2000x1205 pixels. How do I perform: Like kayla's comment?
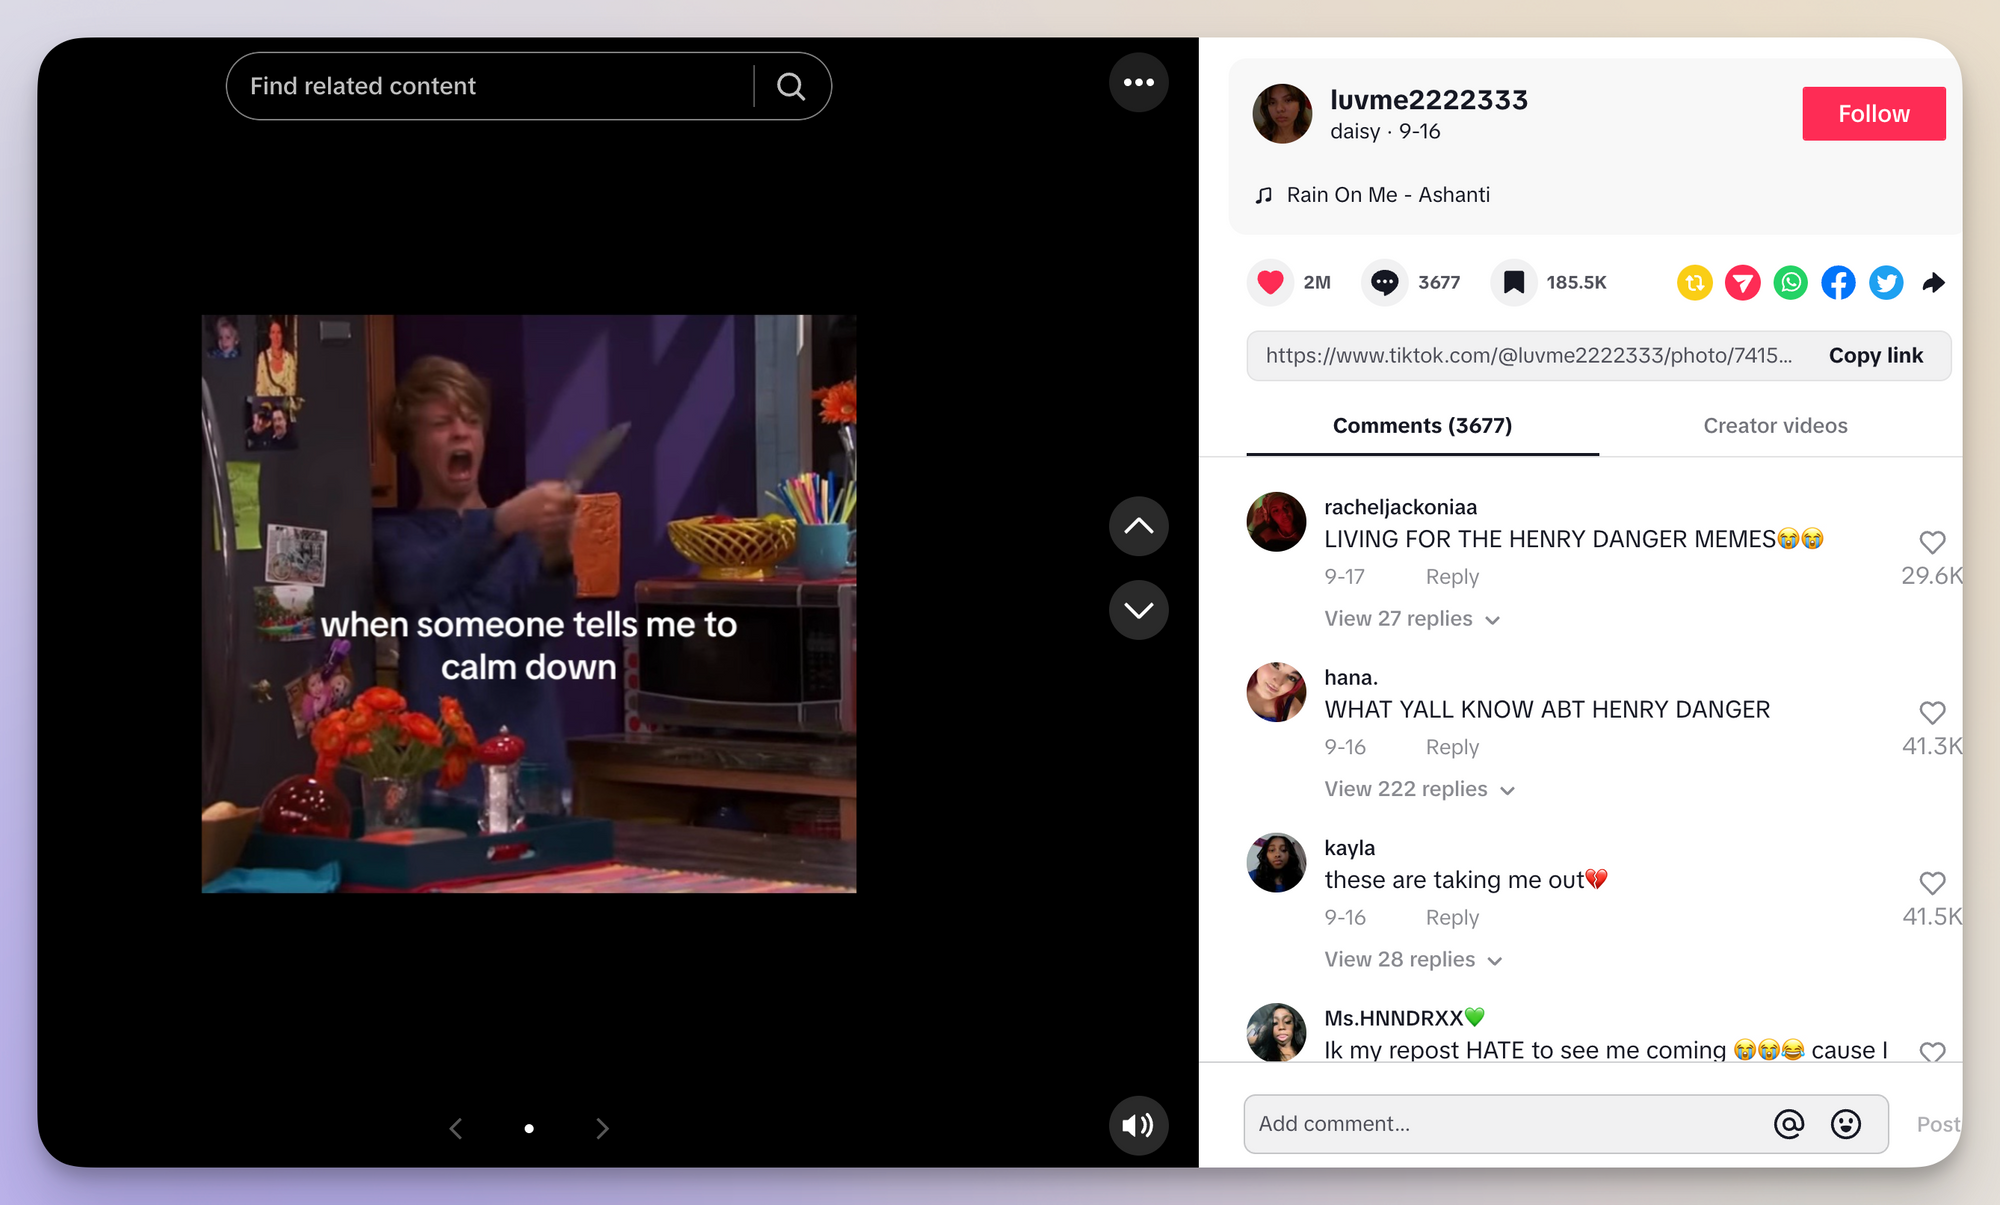(1932, 883)
